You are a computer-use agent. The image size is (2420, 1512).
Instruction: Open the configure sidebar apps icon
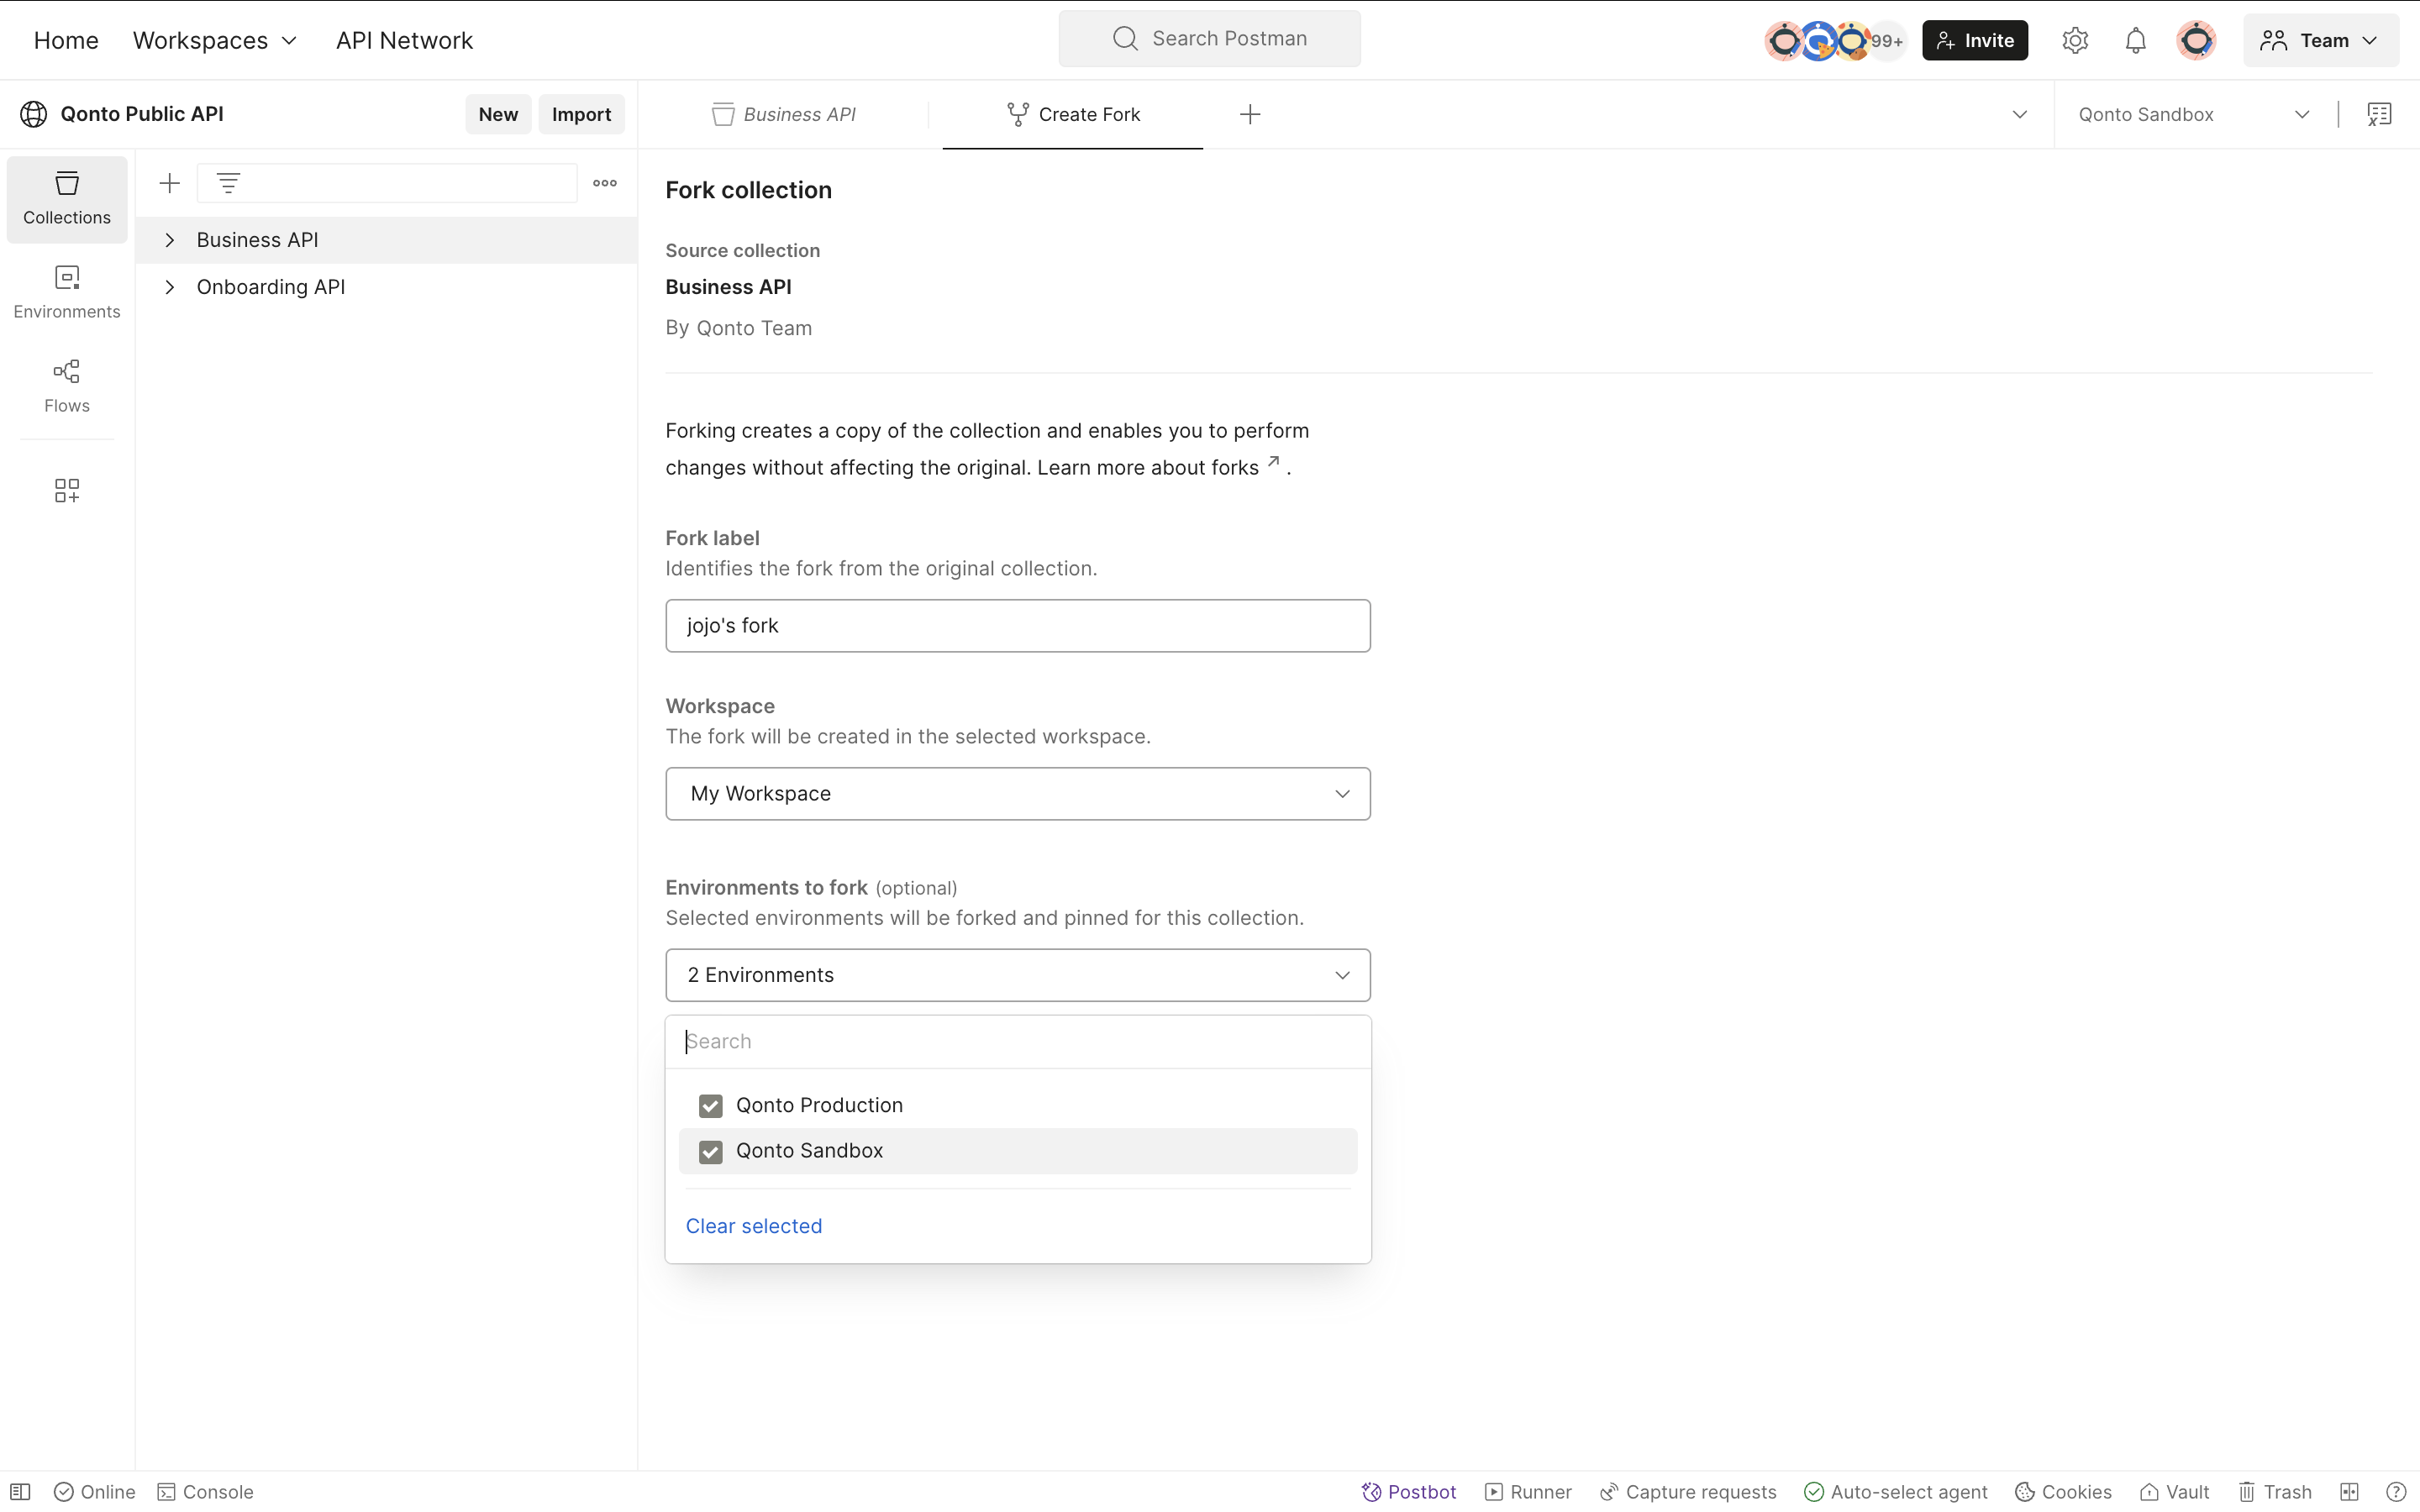[x=67, y=490]
